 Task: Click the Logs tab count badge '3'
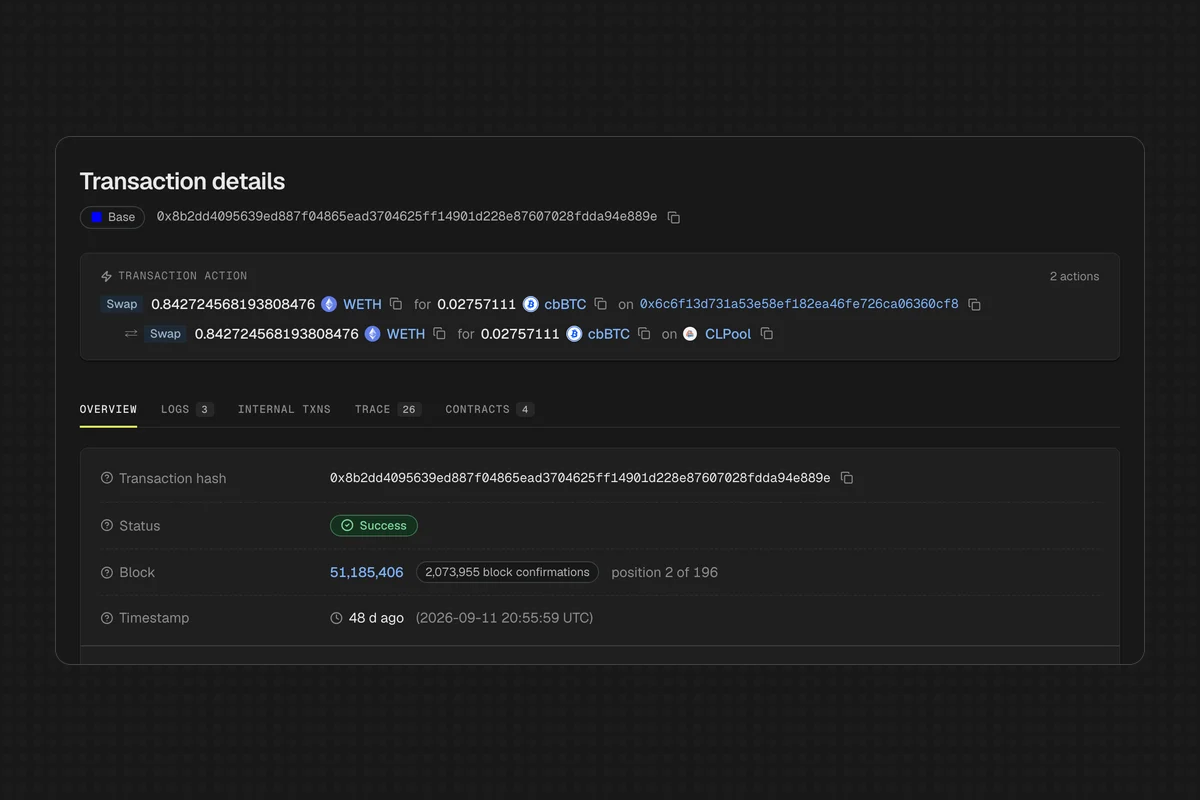coord(205,409)
